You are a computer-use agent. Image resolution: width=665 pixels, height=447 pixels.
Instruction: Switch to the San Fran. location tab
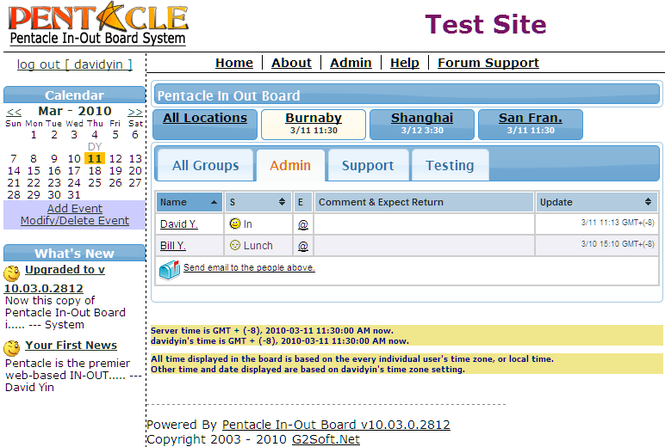[531, 124]
